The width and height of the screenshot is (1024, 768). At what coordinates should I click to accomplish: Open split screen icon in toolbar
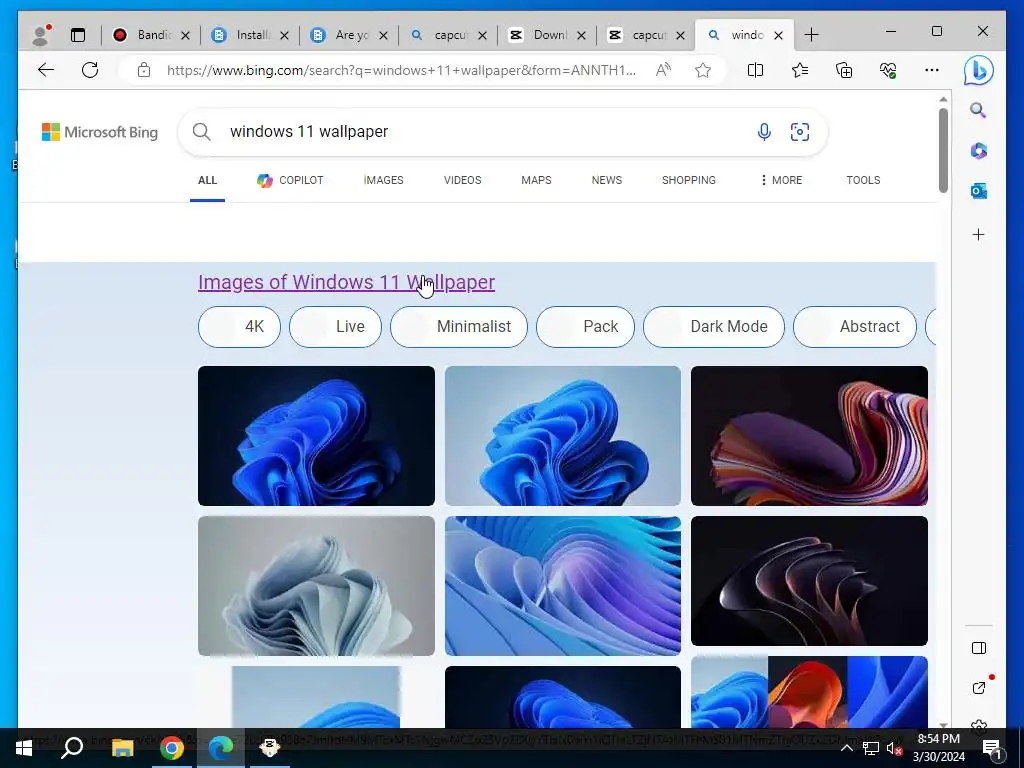click(755, 70)
